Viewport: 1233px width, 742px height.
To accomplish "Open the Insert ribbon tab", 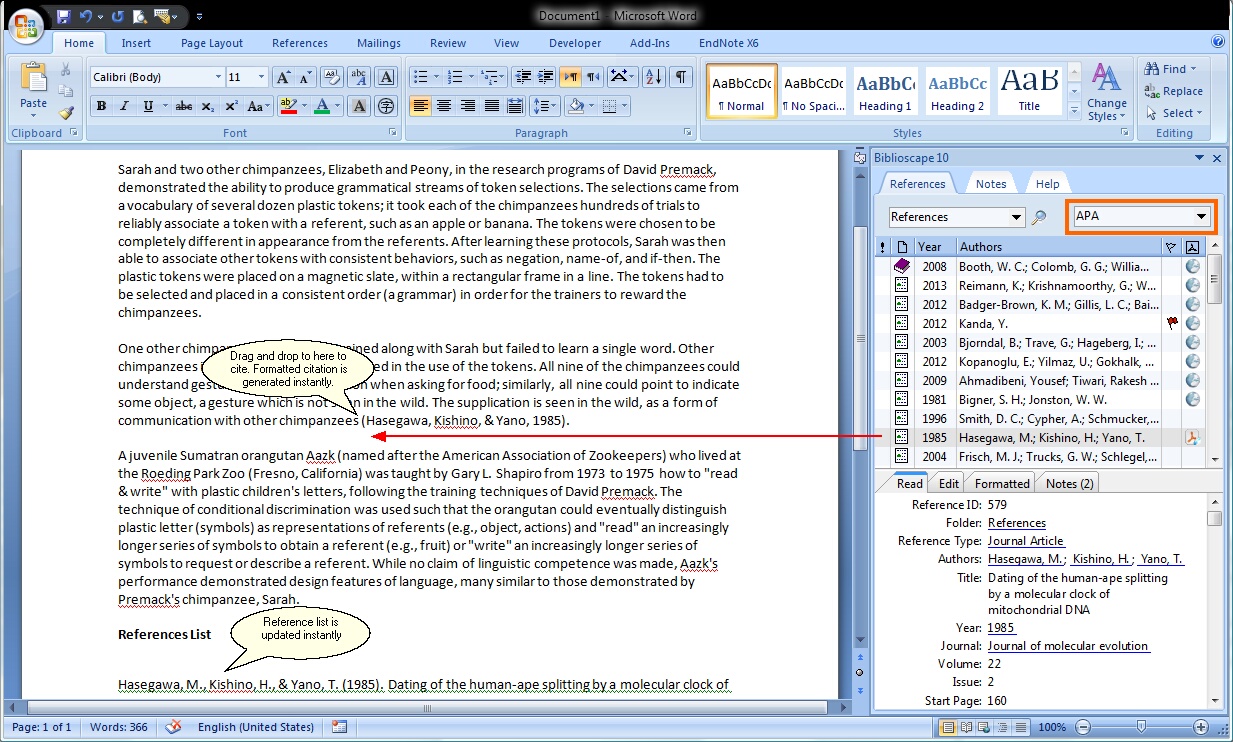I will (x=136, y=43).
